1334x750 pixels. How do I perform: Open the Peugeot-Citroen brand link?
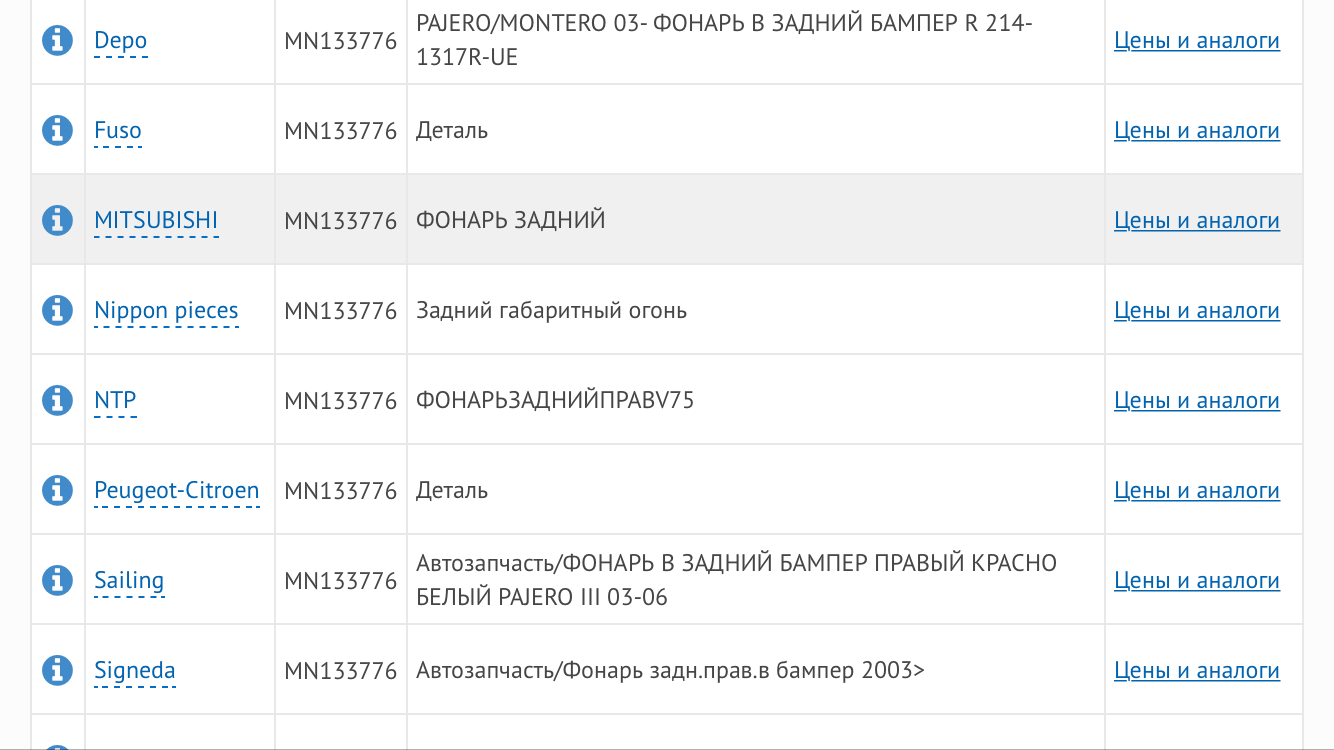176,491
